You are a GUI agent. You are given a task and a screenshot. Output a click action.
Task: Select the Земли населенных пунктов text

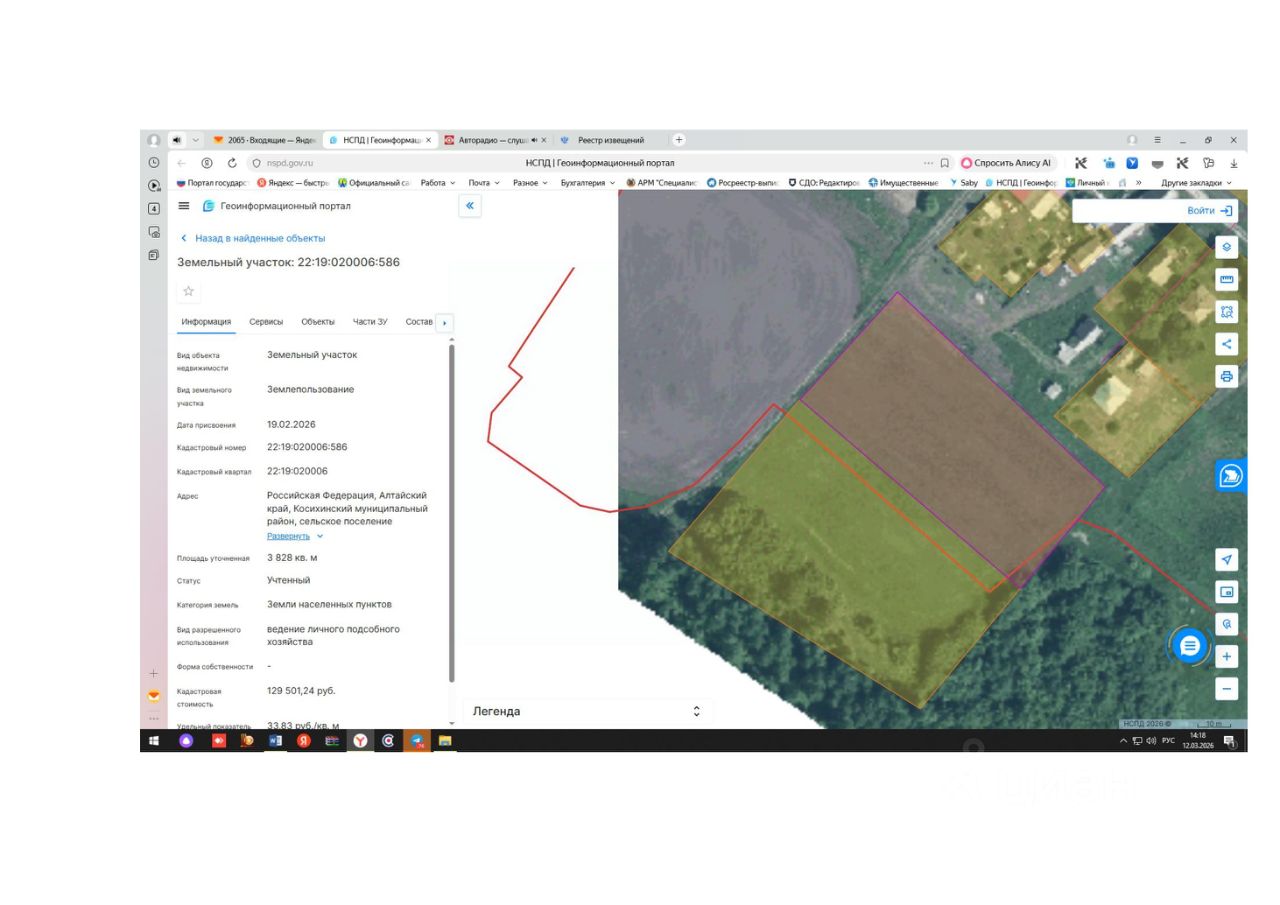329,604
